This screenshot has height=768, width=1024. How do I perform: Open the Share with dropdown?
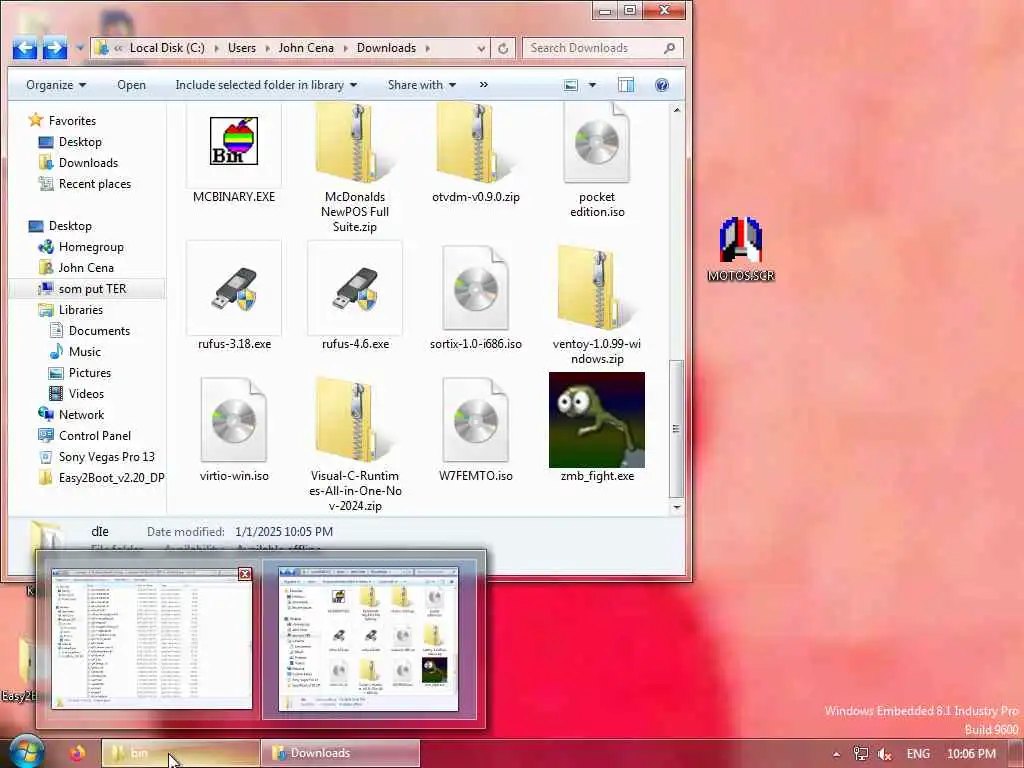coord(421,85)
